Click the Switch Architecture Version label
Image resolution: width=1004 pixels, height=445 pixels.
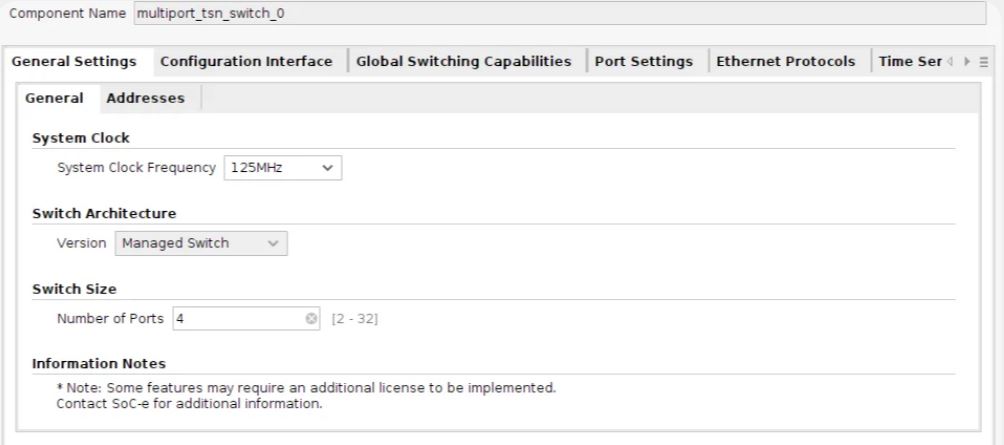[81, 243]
